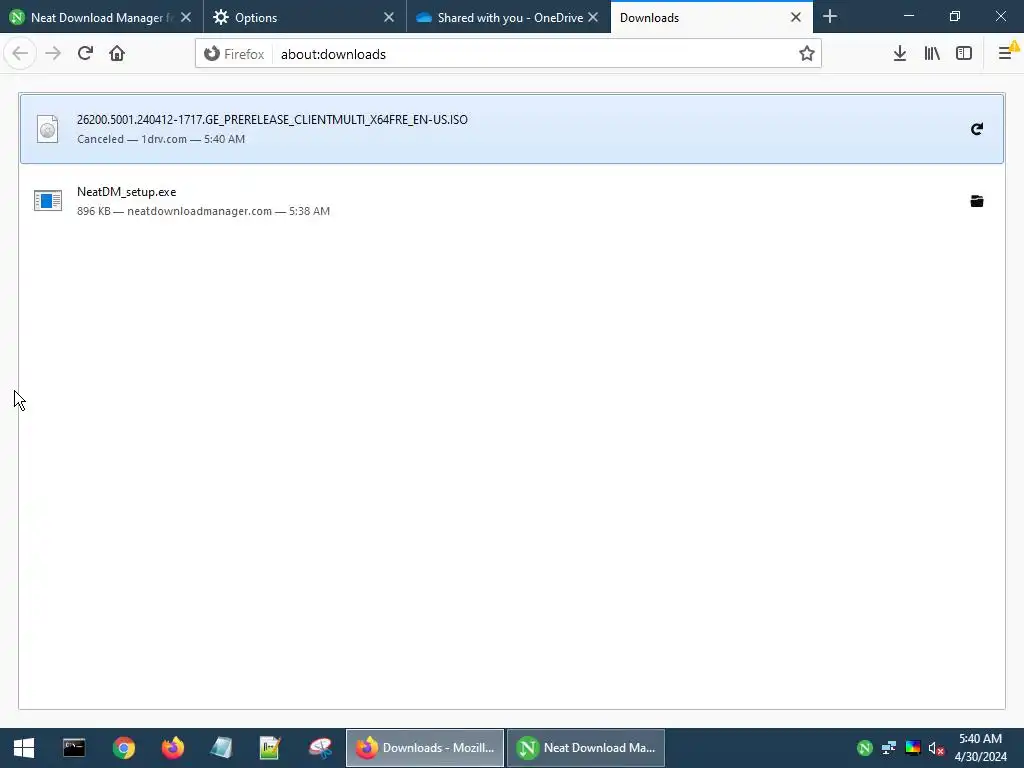
Task: Click the NeatDM_setup.exe file icon
Action: 48,200
